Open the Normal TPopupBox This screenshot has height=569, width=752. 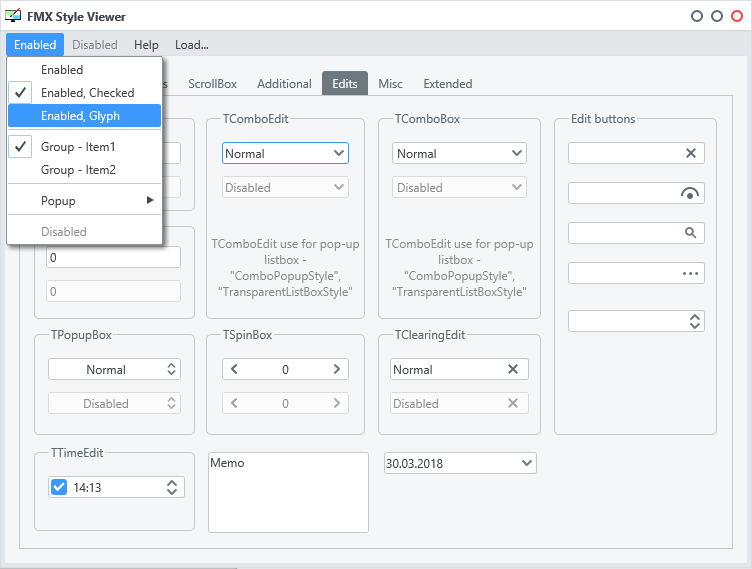point(114,369)
